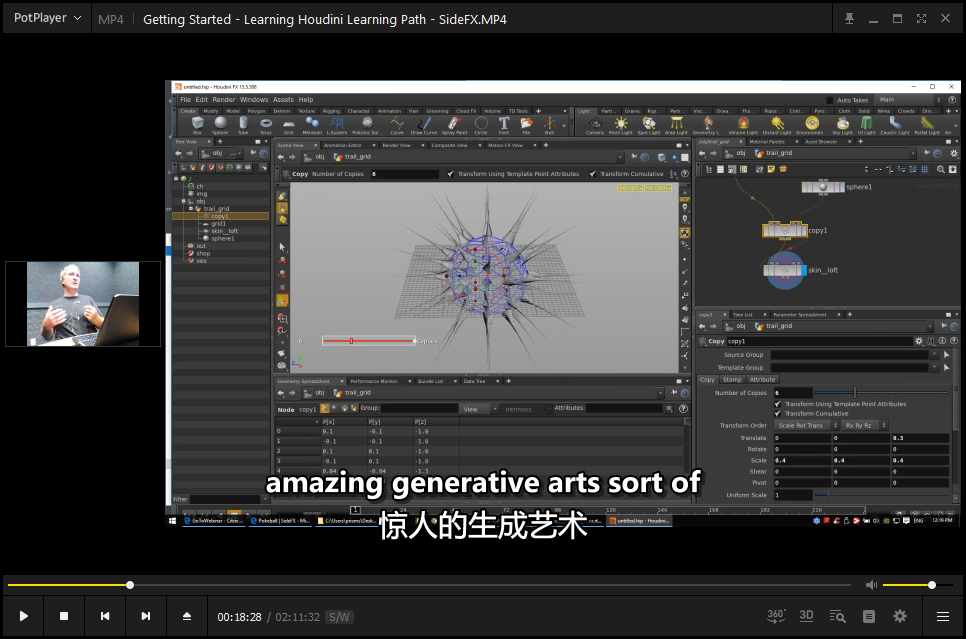Screen dimensions: 966x639
Task: Switch to the Take List tab
Action: coord(745,313)
